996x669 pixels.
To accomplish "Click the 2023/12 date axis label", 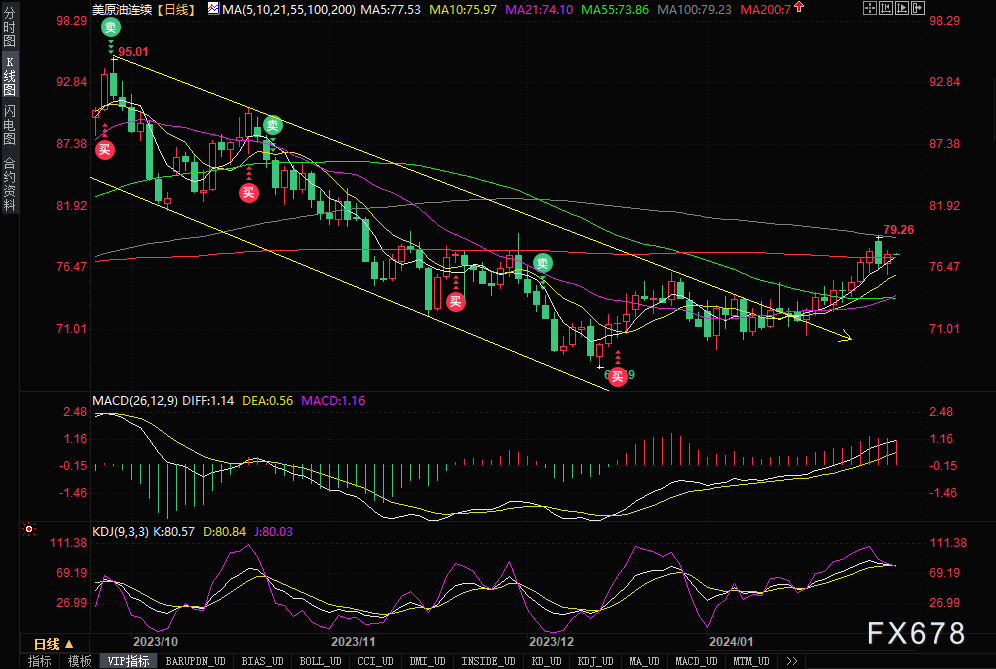I will pyautogui.click(x=551, y=642).
